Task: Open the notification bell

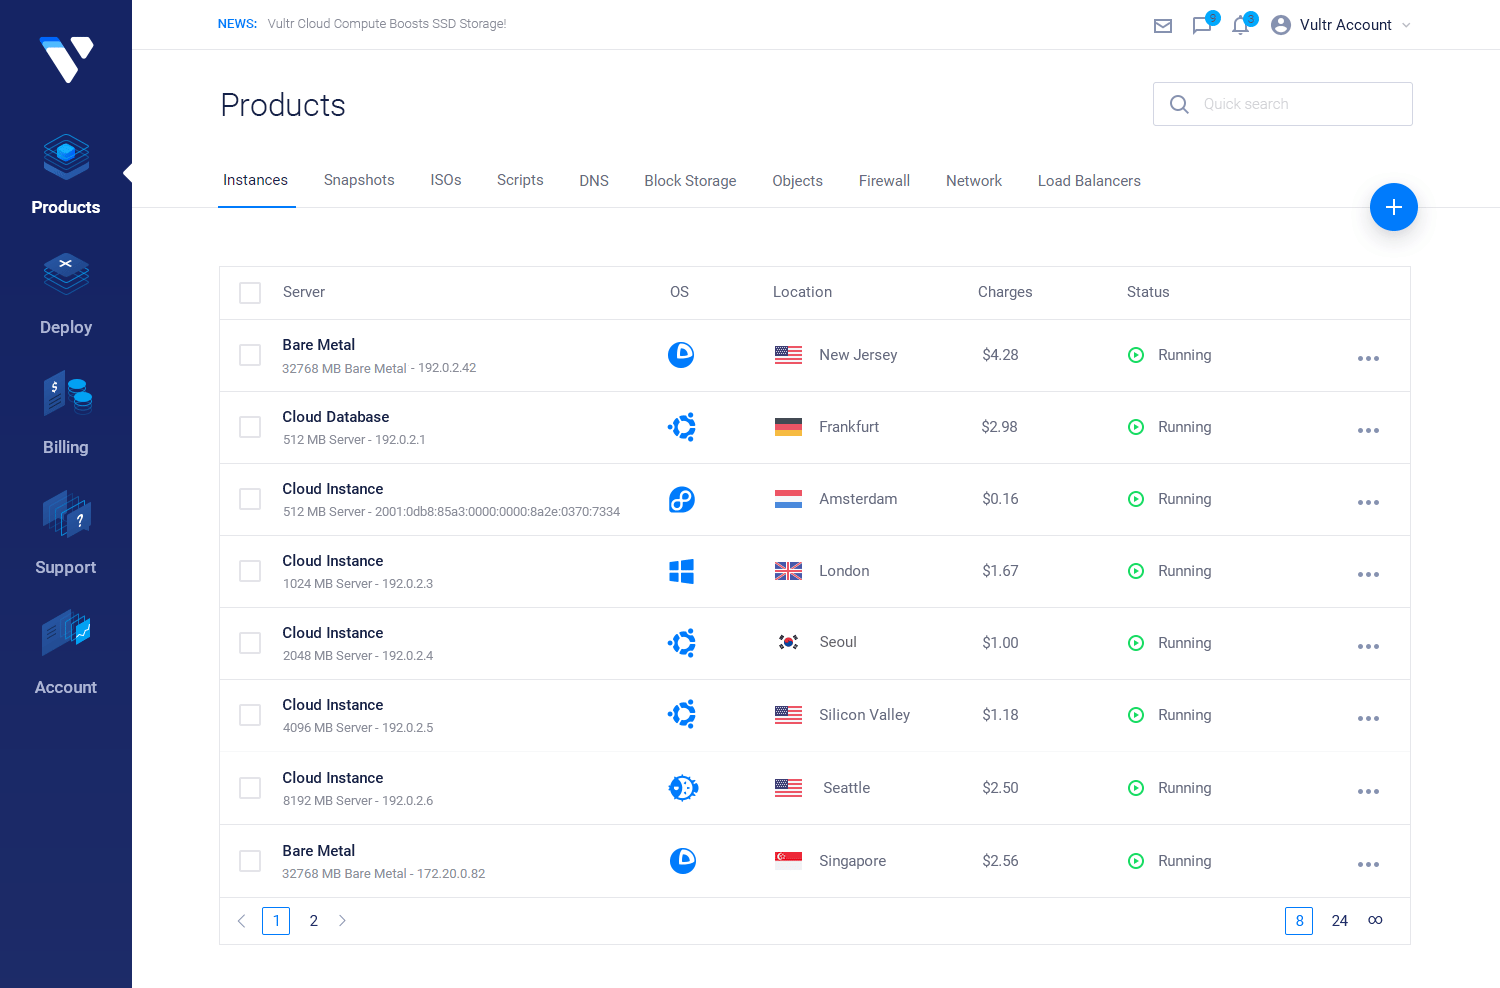Action: point(1241,25)
